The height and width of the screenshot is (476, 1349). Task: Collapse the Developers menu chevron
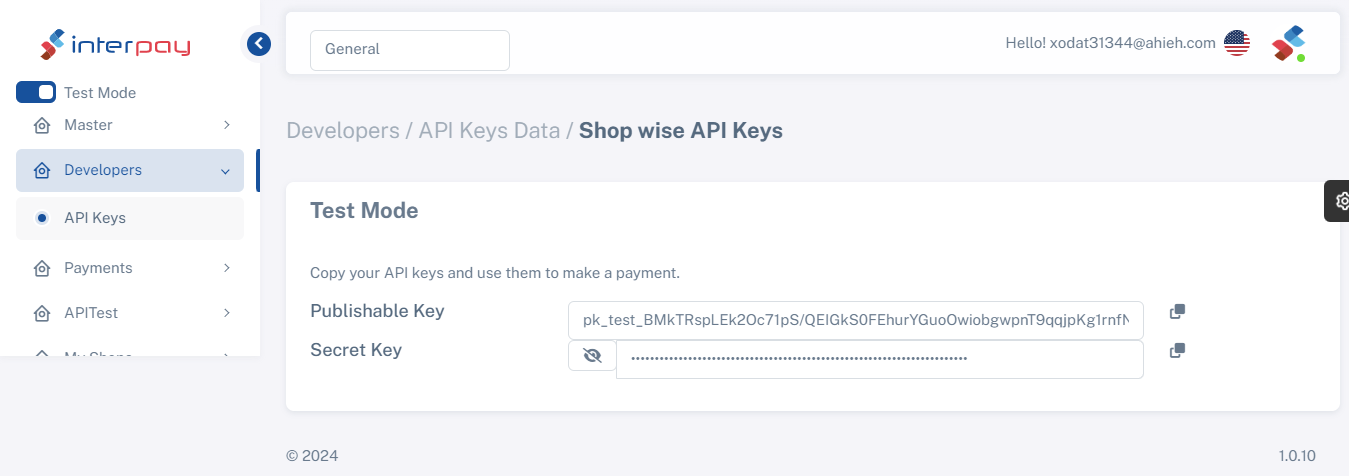tap(225, 171)
